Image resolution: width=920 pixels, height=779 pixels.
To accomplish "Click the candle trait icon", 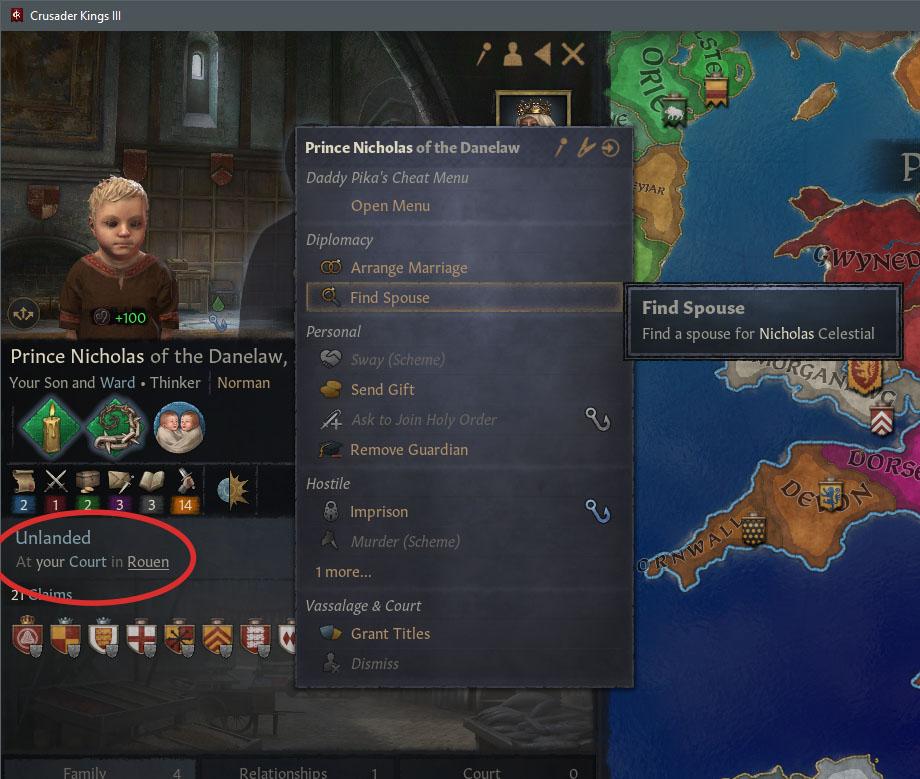I will (x=51, y=428).
